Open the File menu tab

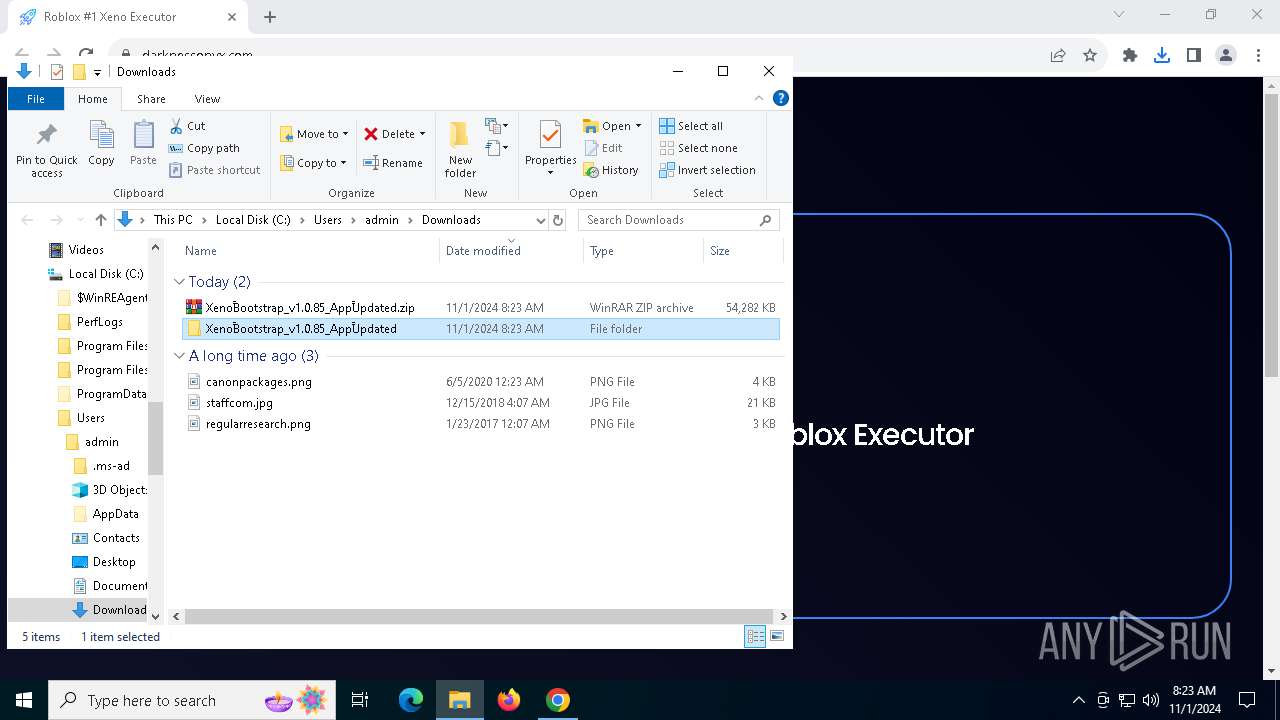pos(36,99)
